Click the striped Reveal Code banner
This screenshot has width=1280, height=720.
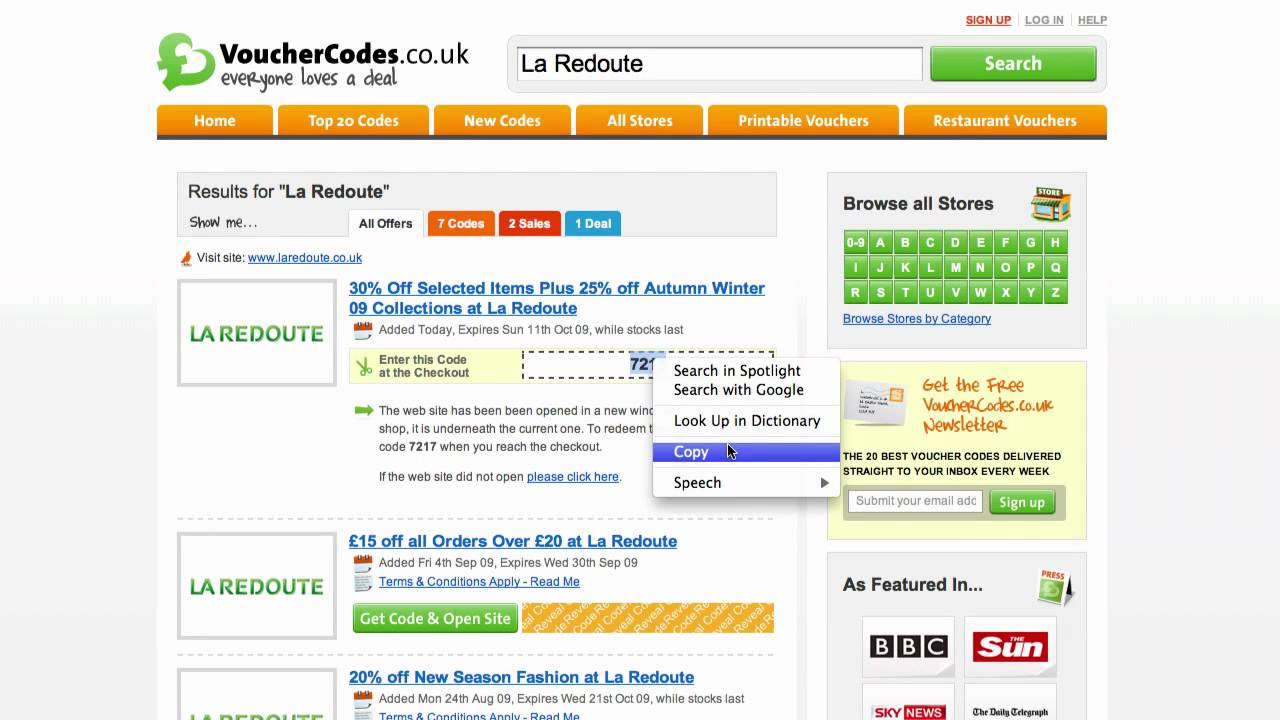(648, 618)
